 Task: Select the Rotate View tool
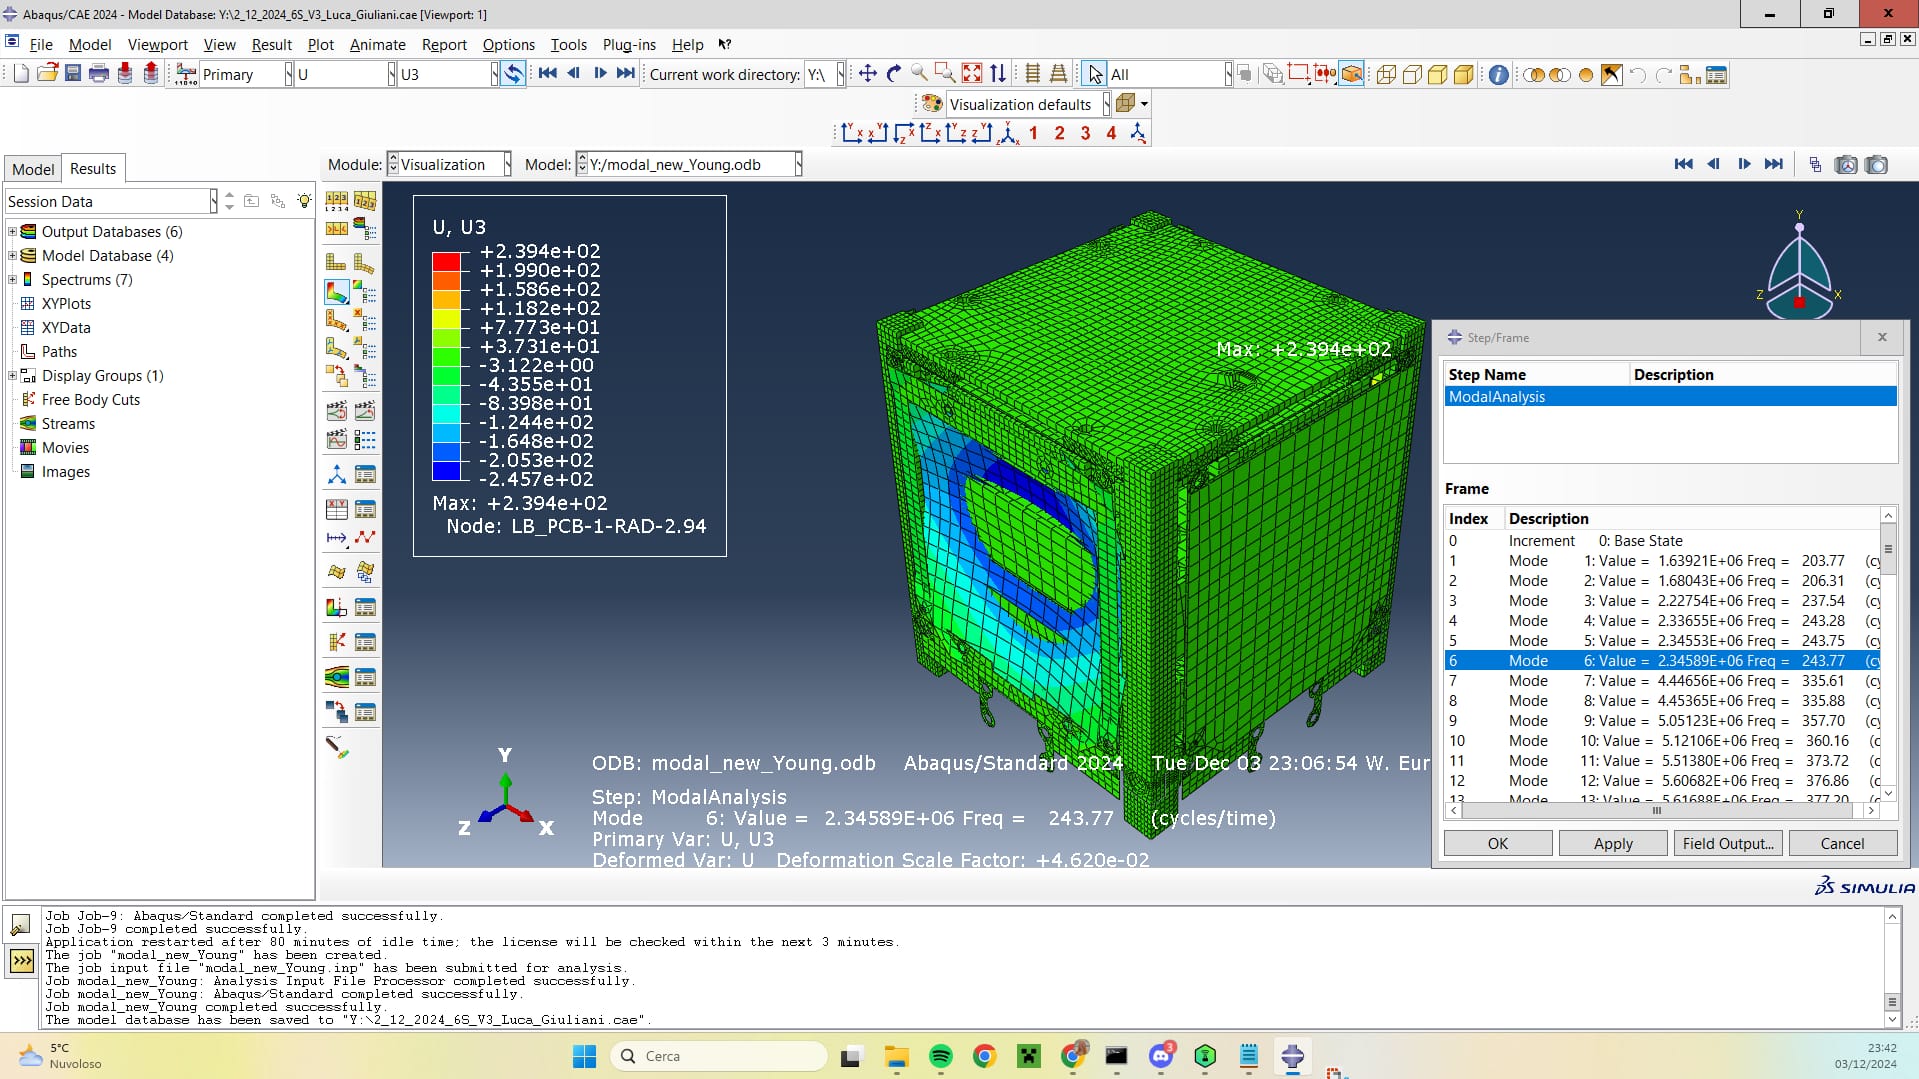pyautogui.click(x=894, y=74)
